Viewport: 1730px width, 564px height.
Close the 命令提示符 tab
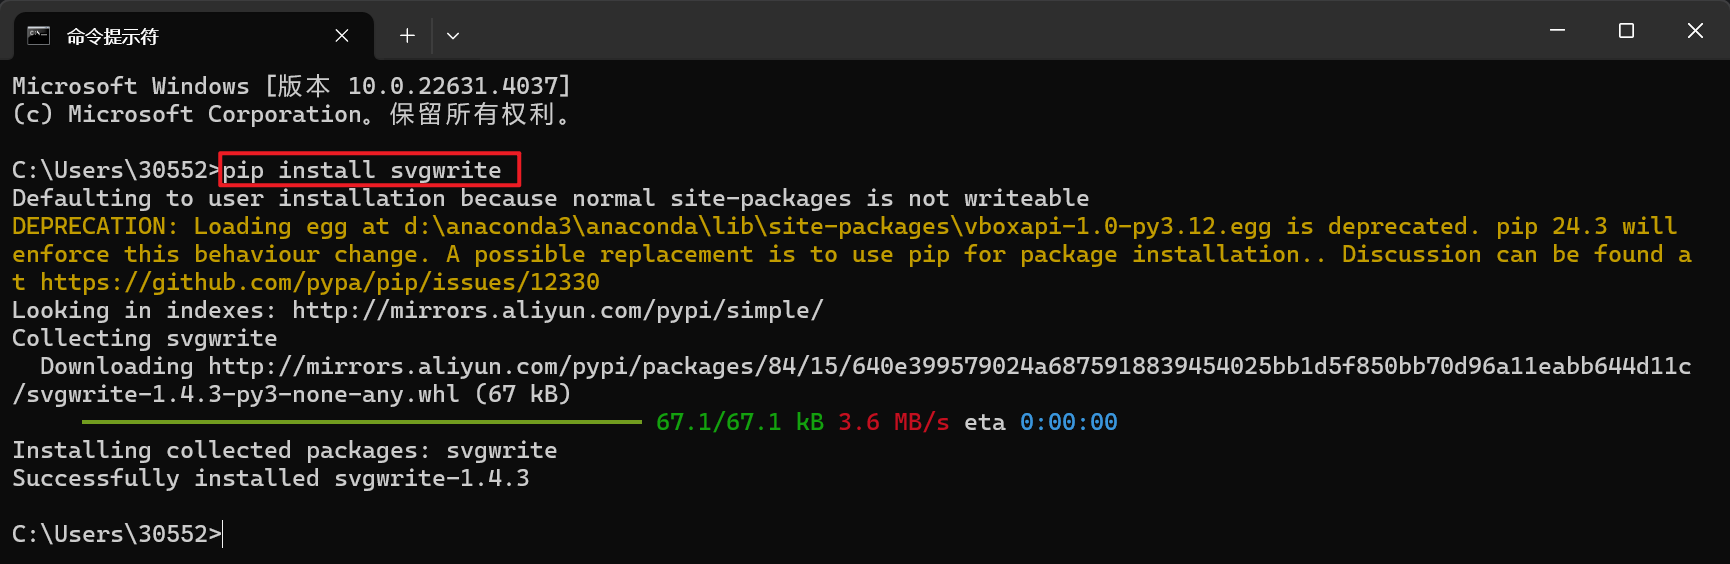click(x=342, y=36)
